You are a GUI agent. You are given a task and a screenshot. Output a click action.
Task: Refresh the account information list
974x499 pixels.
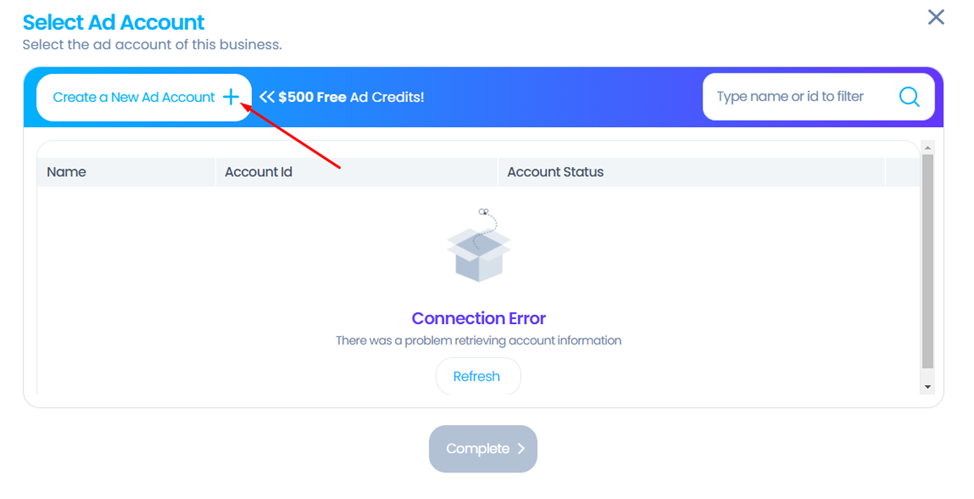click(x=477, y=376)
